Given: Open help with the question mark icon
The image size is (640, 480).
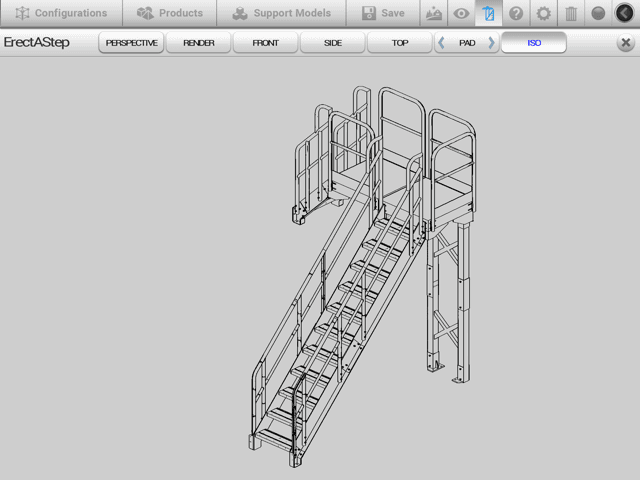Looking at the screenshot, I should click(516, 14).
